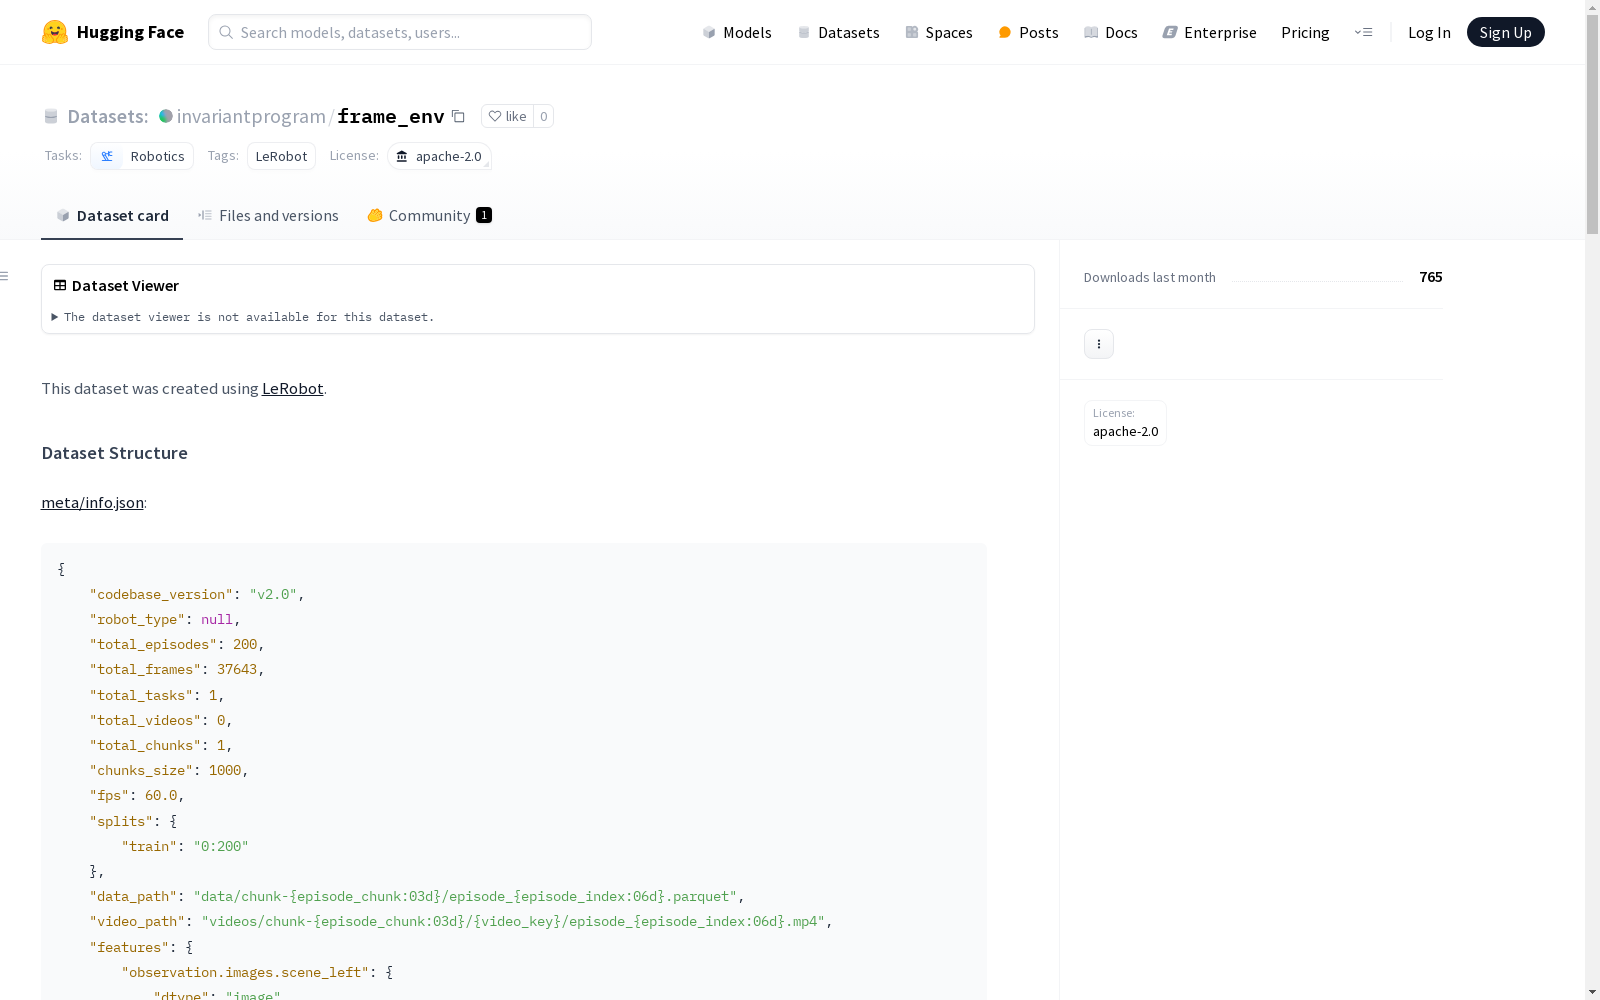This screenshot has width=1600, height=1000.
Task: Click the Sign Up button
Action: click(1505, 32)
